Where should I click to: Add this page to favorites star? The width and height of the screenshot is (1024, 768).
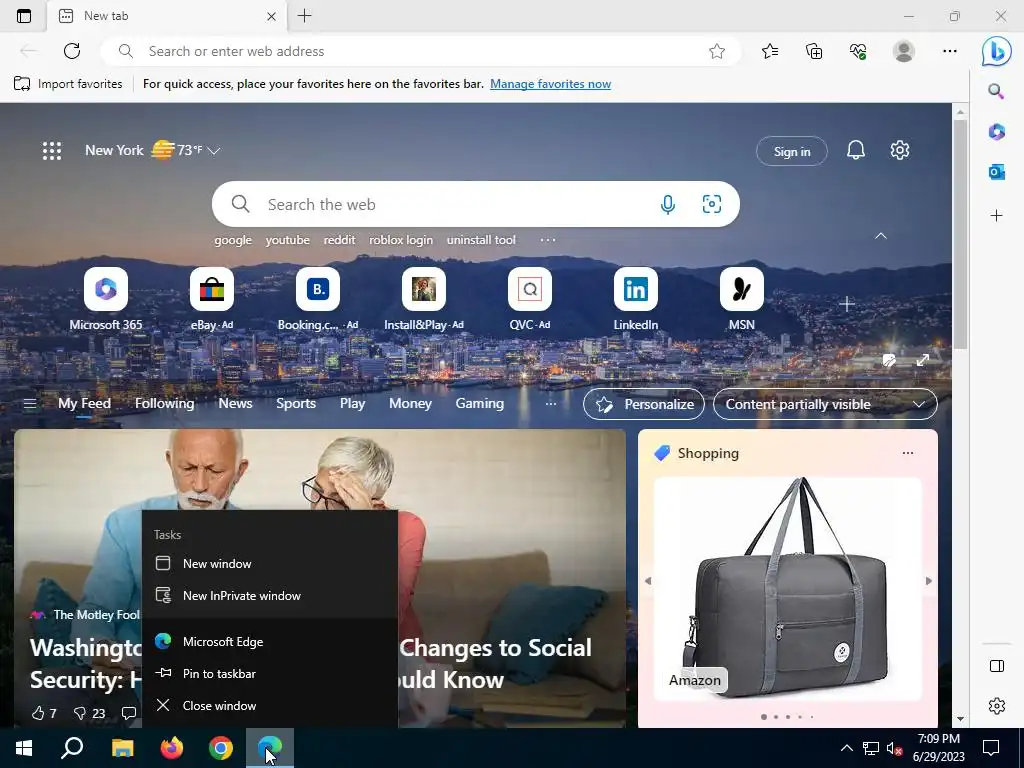(717, 51)
